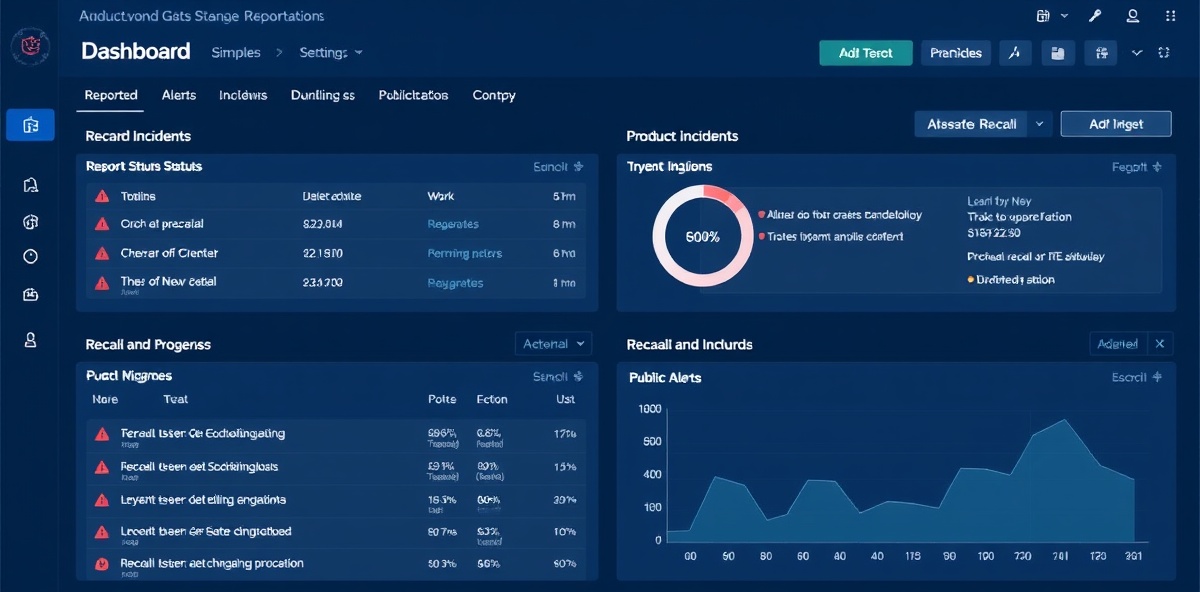Open the 'Dunling ss' tab
The width and height of the screenshot is (1200, 592).
[322, 95]
